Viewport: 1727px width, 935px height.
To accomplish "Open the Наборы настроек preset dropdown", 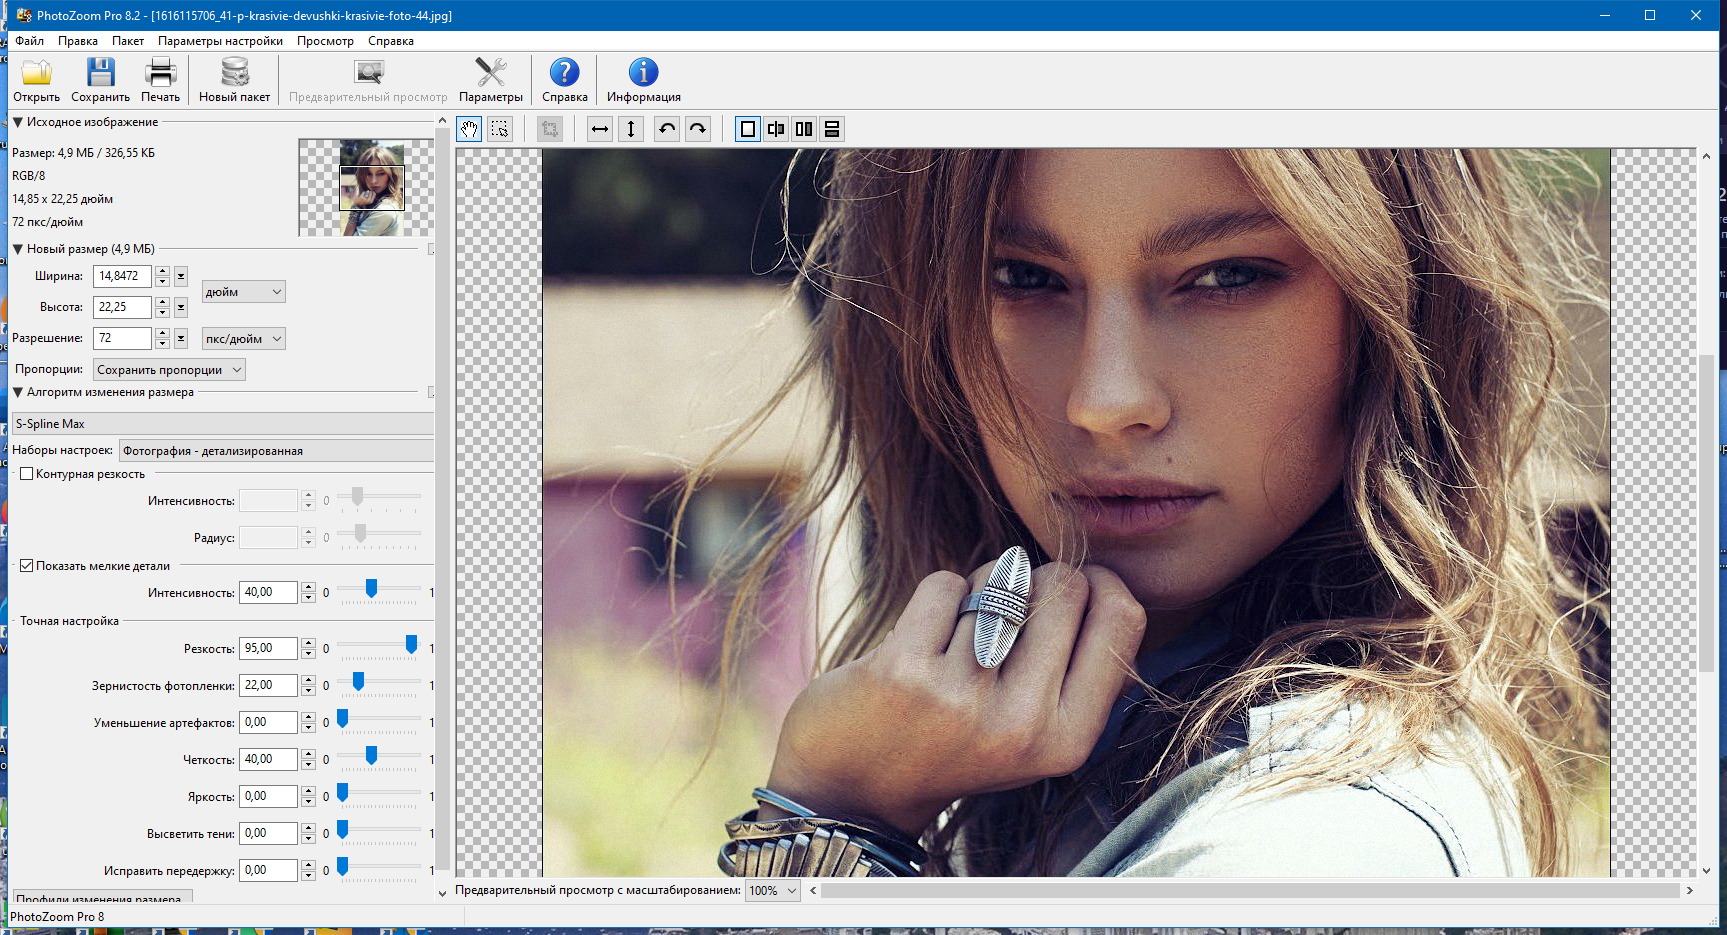I will pyautogui.click(x=276, y=451).
